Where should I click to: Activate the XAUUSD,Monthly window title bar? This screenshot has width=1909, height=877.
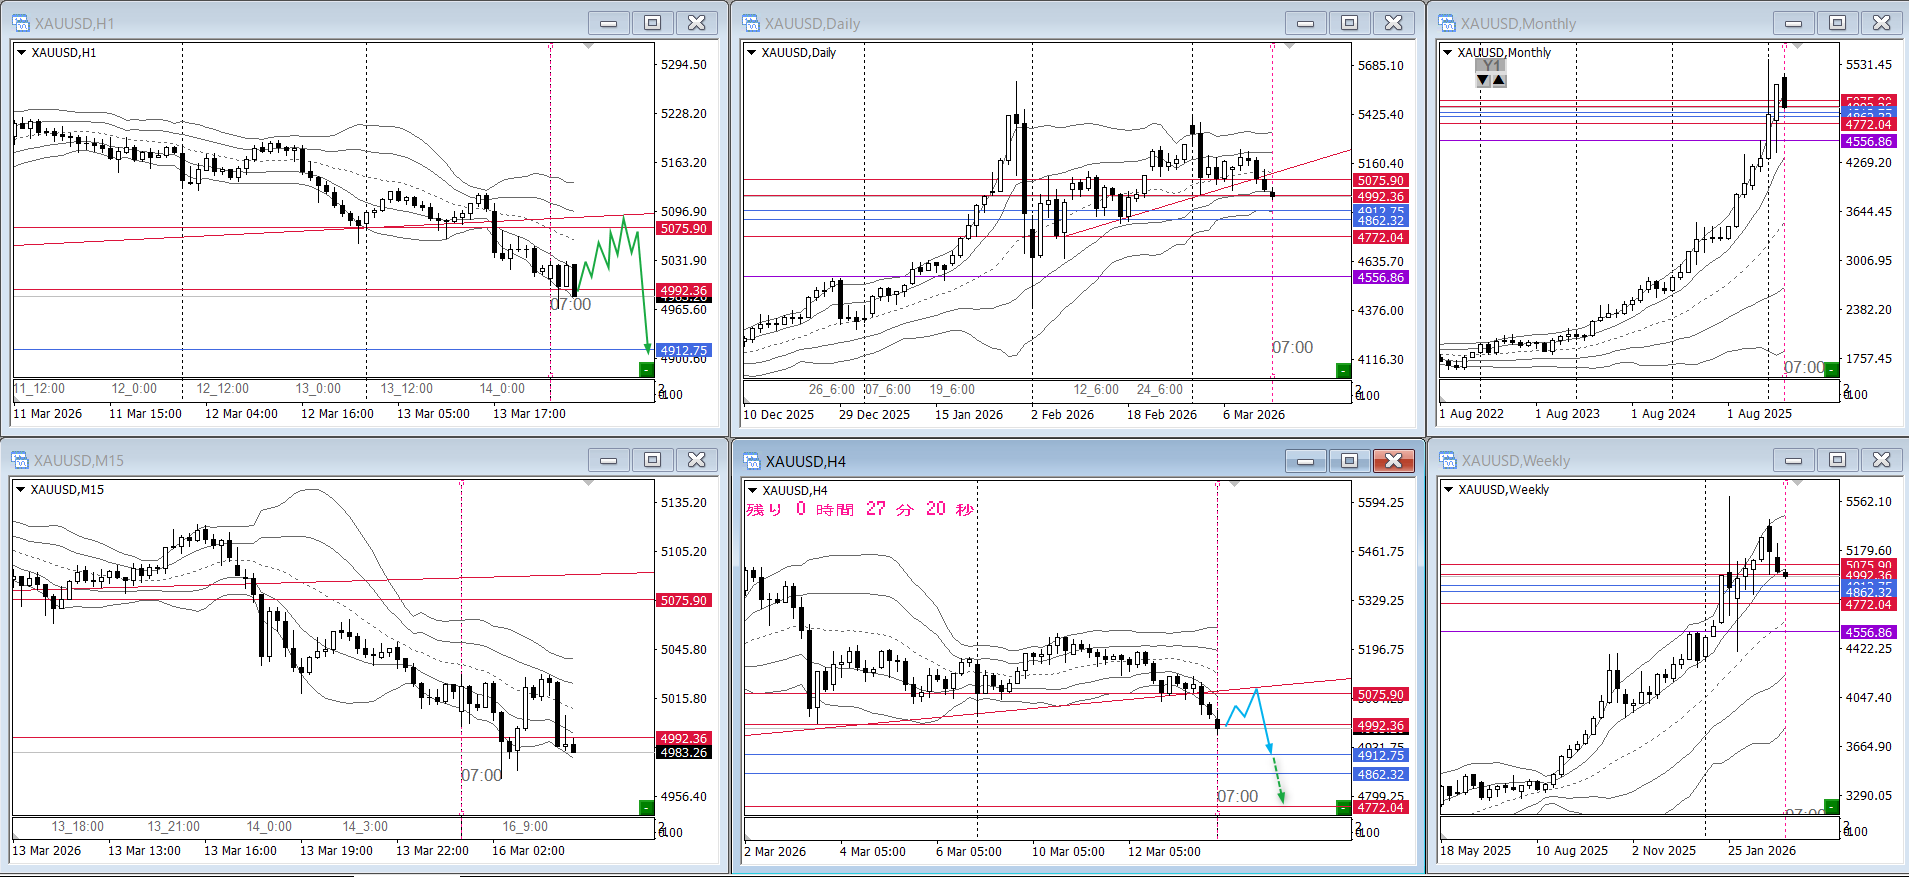[1600, 23]
